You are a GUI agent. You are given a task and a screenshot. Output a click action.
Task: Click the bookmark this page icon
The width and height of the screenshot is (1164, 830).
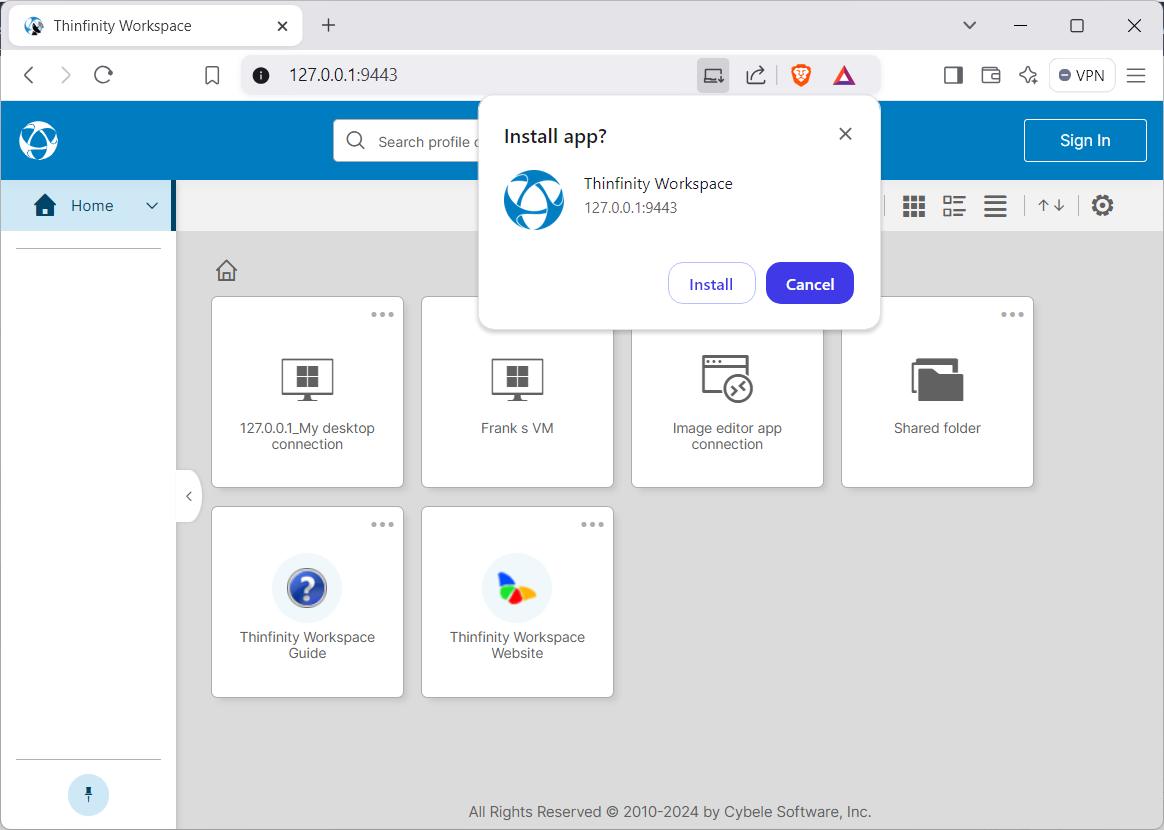point(212,75)
